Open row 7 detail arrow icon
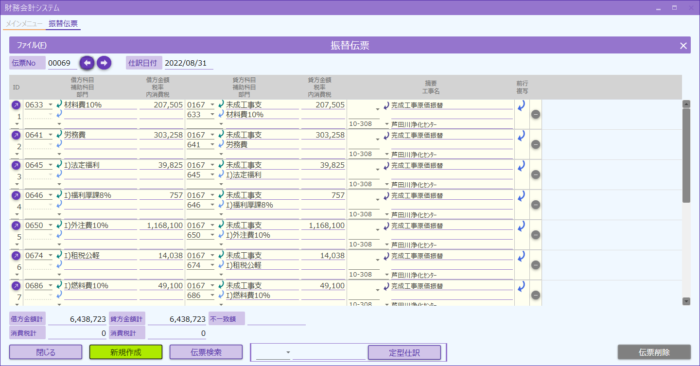The width and height of the screenshot is (700, 366). [16, 286]
